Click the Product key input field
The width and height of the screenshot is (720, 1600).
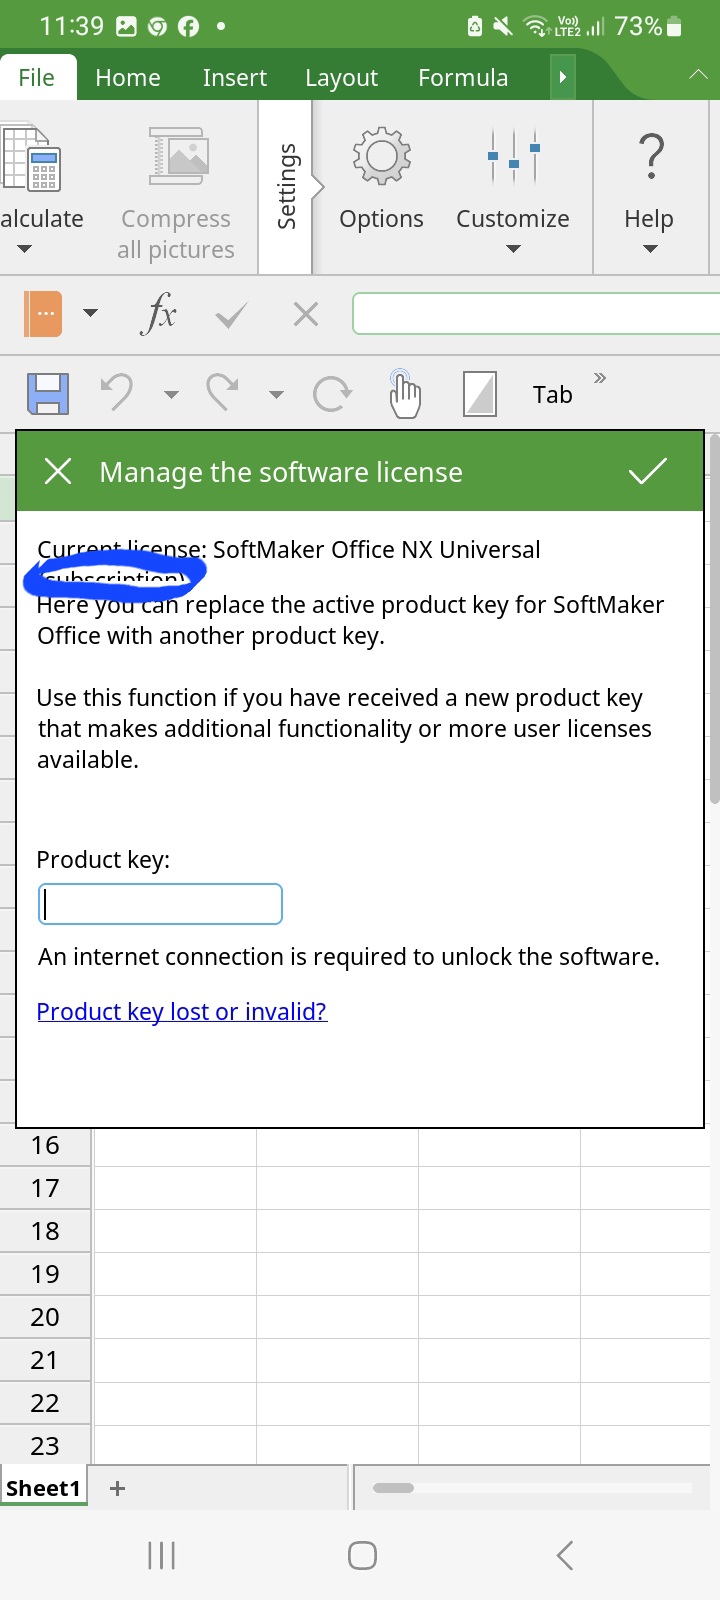pyautogui.click(x=160, y=904)
